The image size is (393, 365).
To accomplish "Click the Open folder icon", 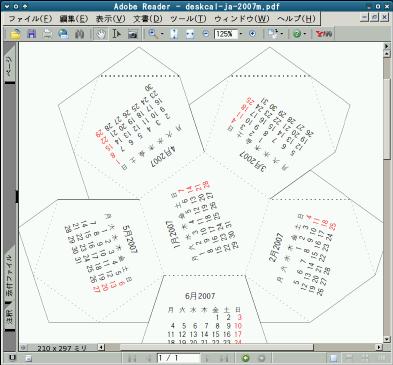I will [15, 34].
